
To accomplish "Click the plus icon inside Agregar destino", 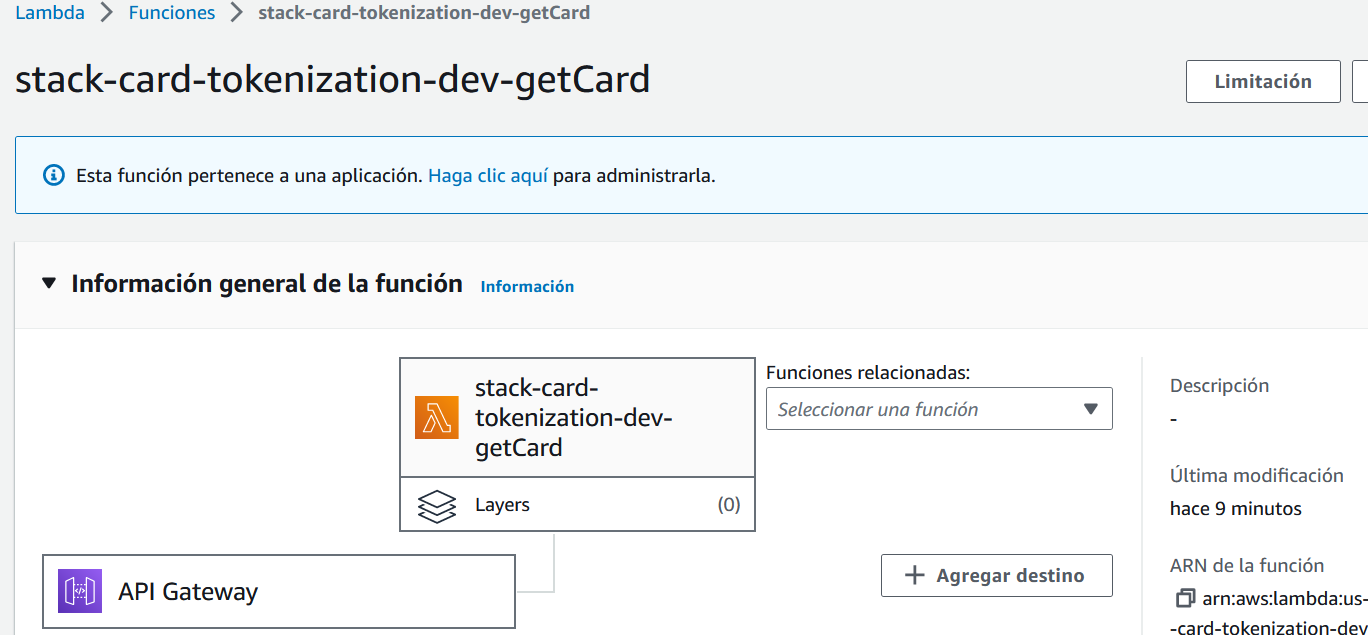I will [915, 575].
